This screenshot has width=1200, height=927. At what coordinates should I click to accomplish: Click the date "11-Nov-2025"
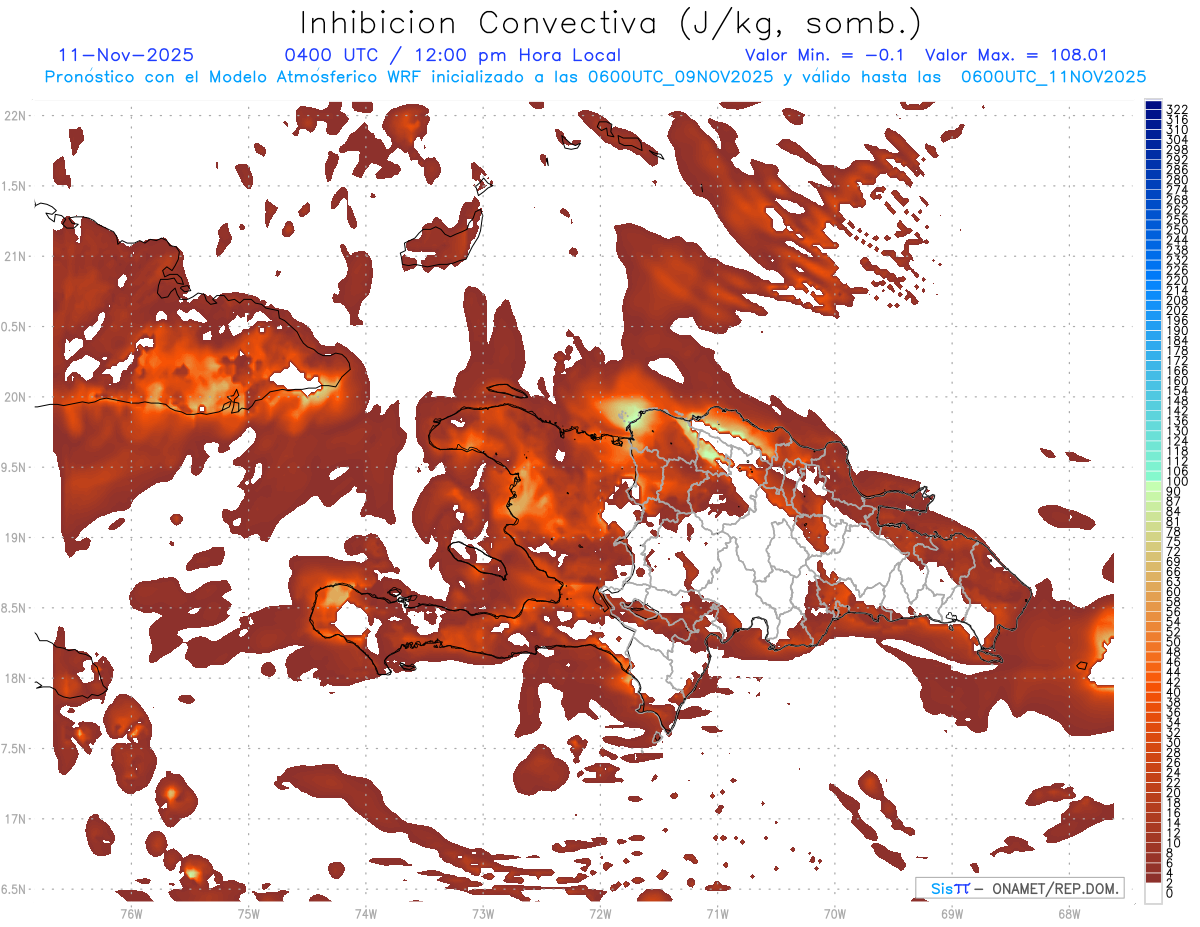126,55
